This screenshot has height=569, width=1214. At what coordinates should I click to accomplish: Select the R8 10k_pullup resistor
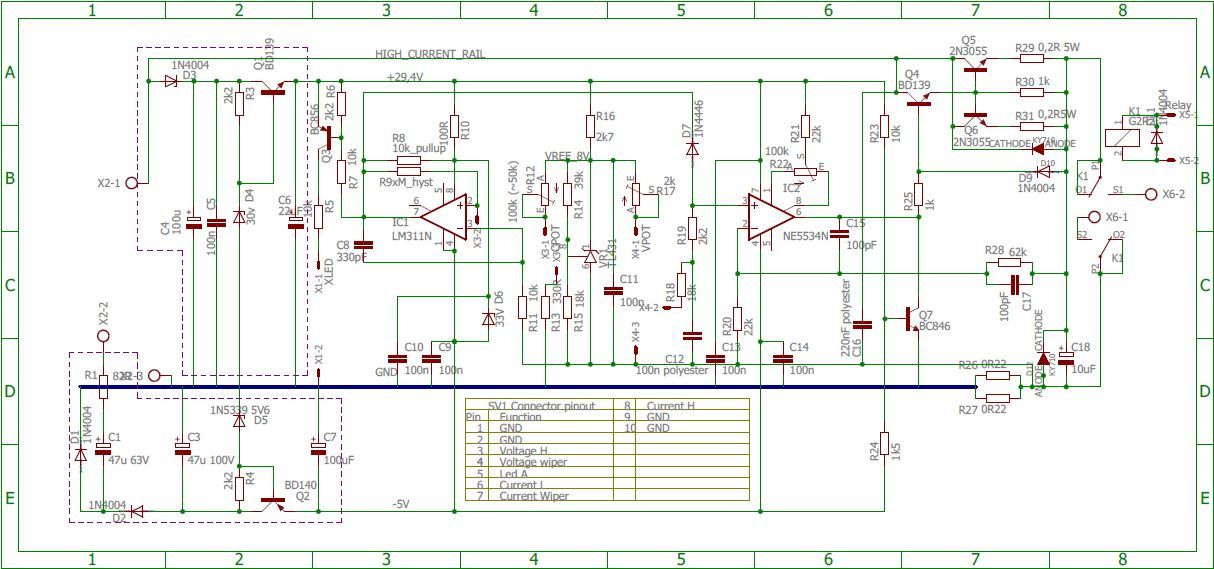click(x=407, y=160)
